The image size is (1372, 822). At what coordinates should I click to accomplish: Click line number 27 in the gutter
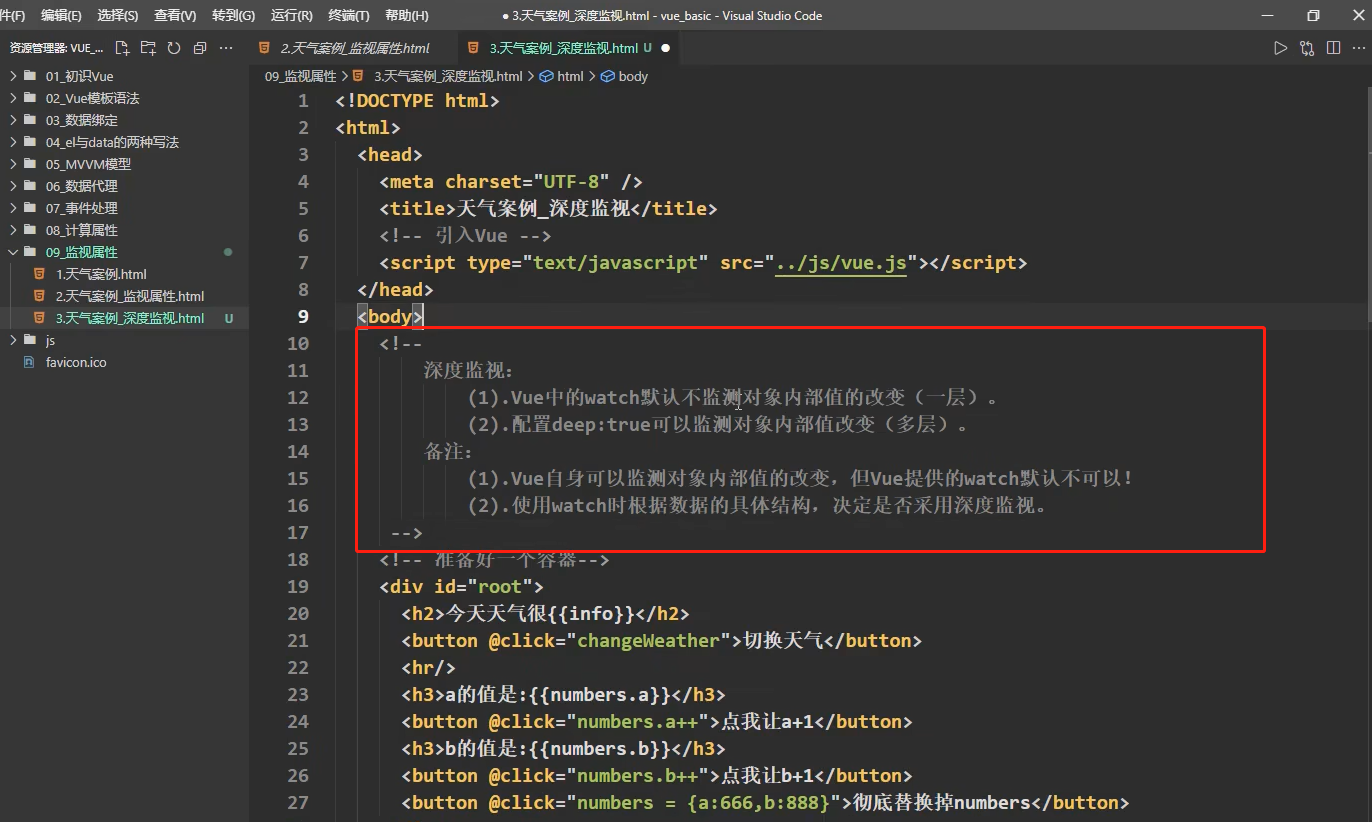click(x=297, y=803)
